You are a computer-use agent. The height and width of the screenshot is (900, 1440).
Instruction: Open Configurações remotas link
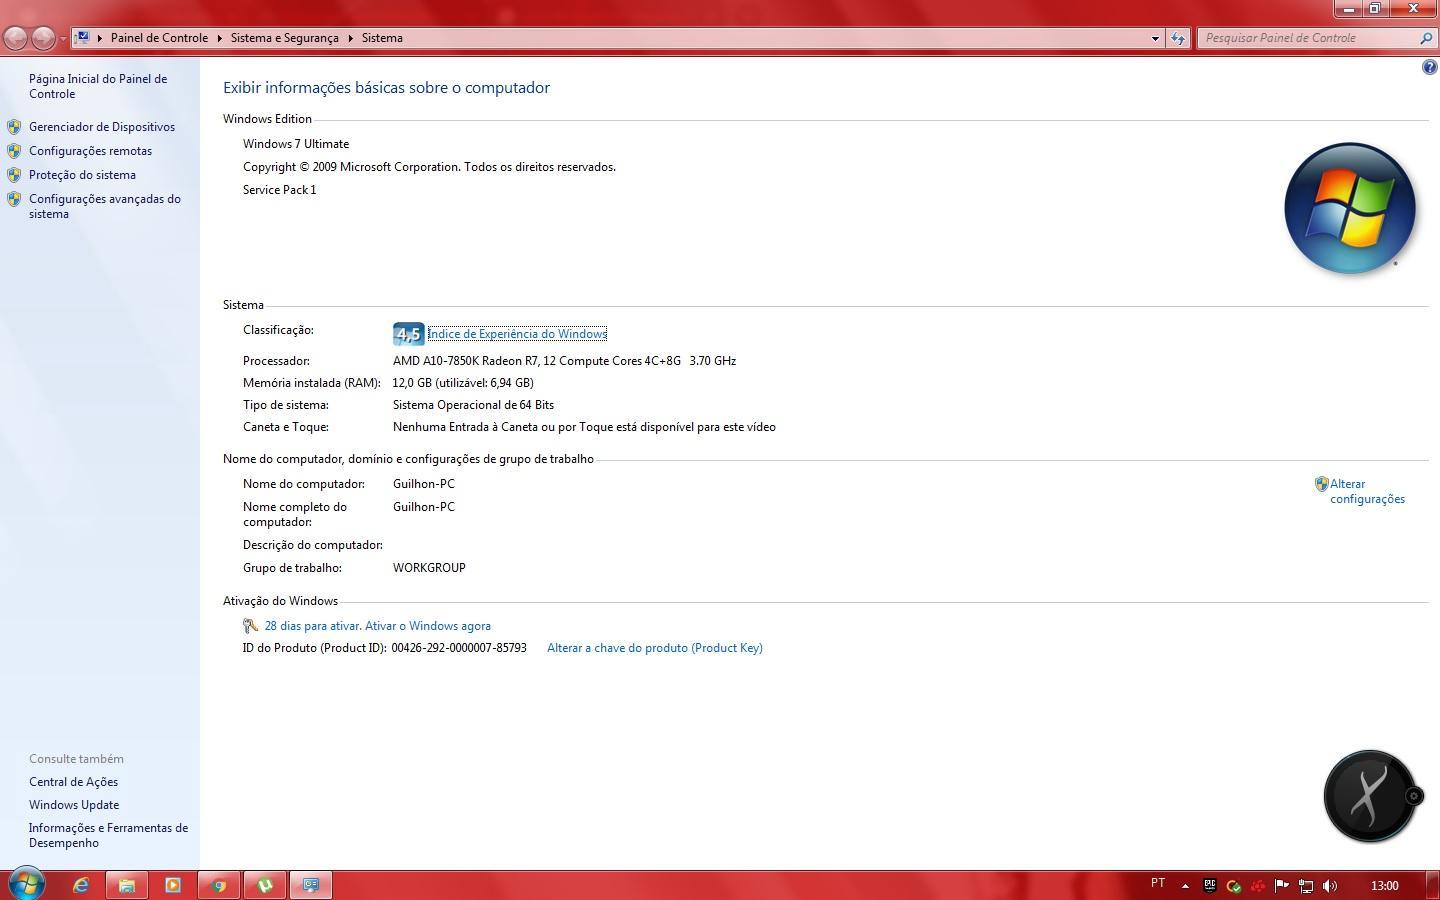click(90, 151)
